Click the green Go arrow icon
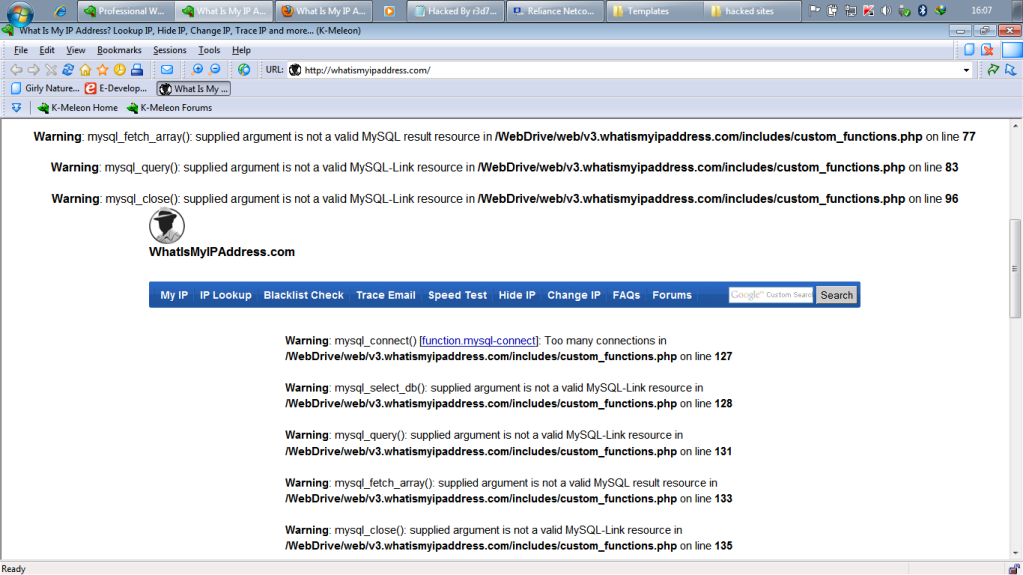Viewport: 1023px width, 575px height. (x=993, y=70)
